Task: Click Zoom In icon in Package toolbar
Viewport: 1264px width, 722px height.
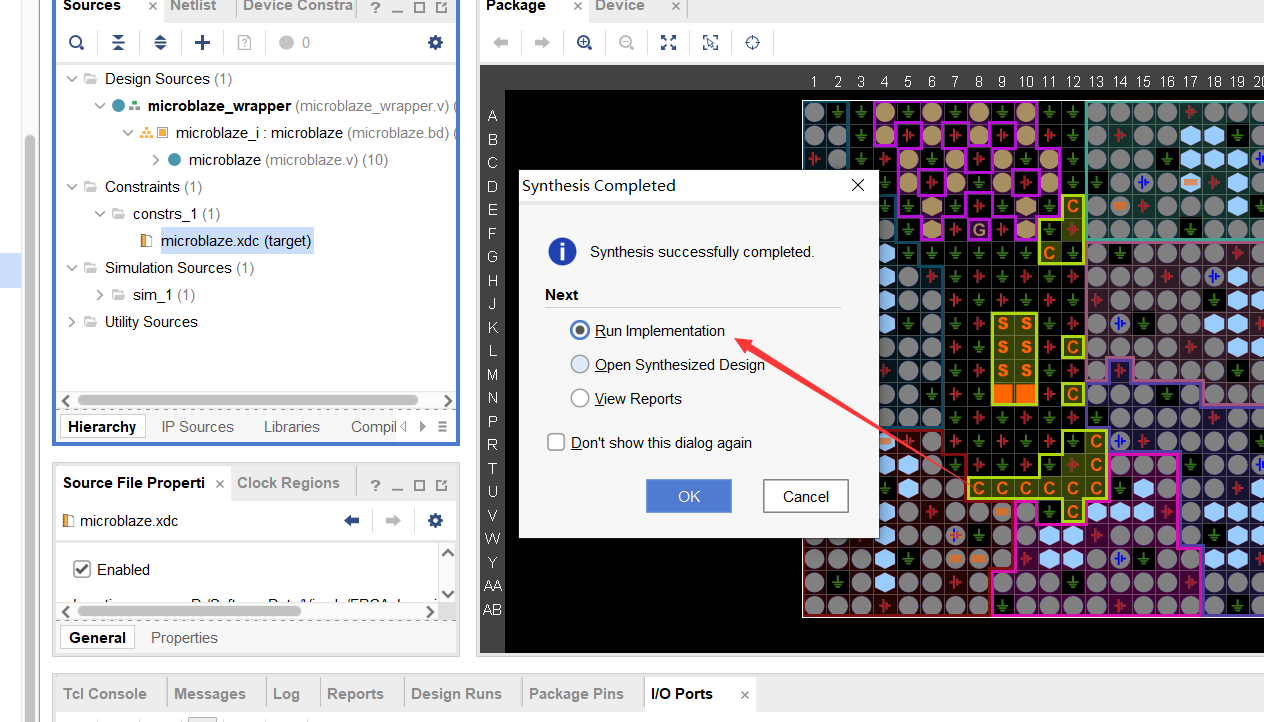Action: pos(584,43)
